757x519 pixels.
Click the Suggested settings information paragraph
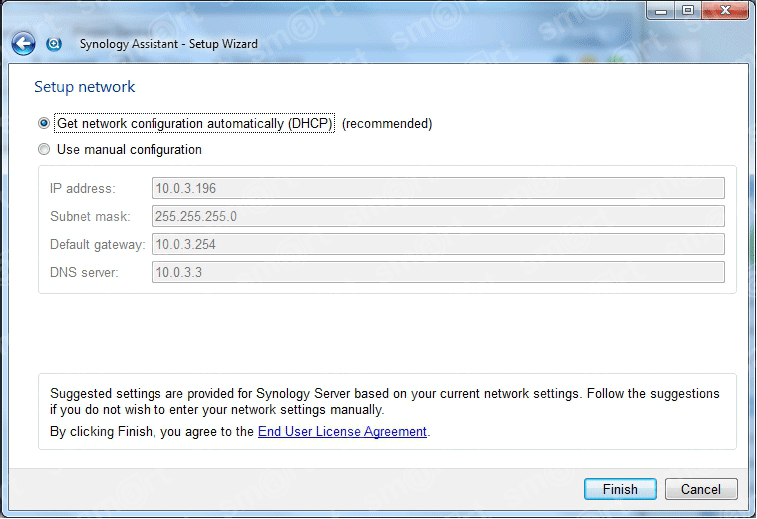coord(385,402)
